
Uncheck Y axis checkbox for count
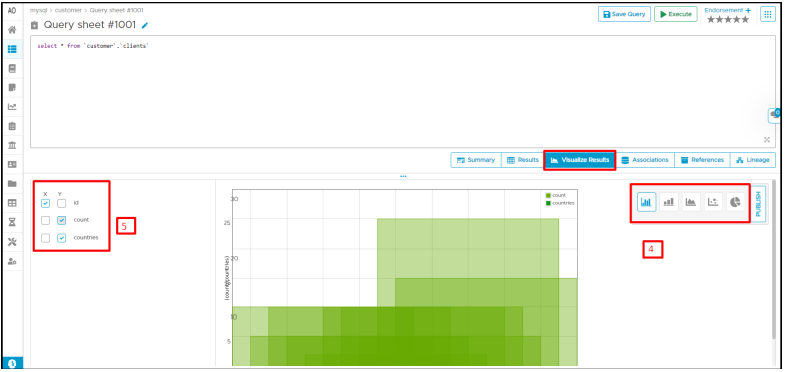coord(62,220)
